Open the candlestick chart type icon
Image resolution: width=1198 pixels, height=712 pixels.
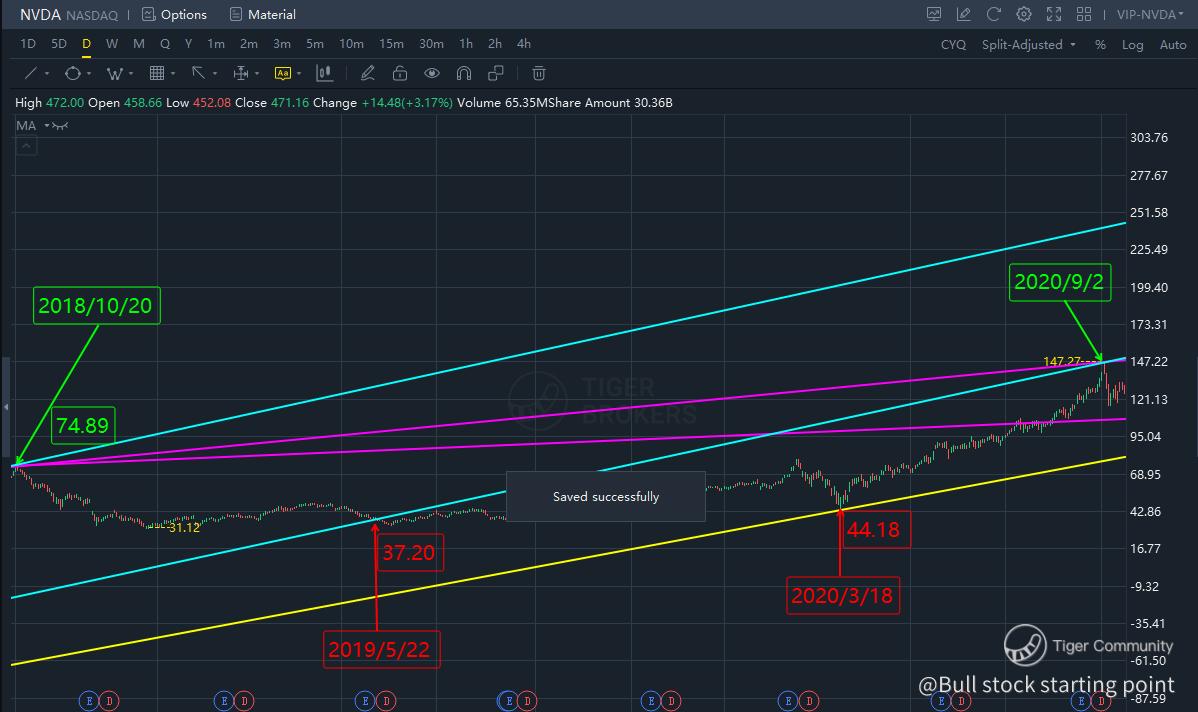click(x=324, y=73)
